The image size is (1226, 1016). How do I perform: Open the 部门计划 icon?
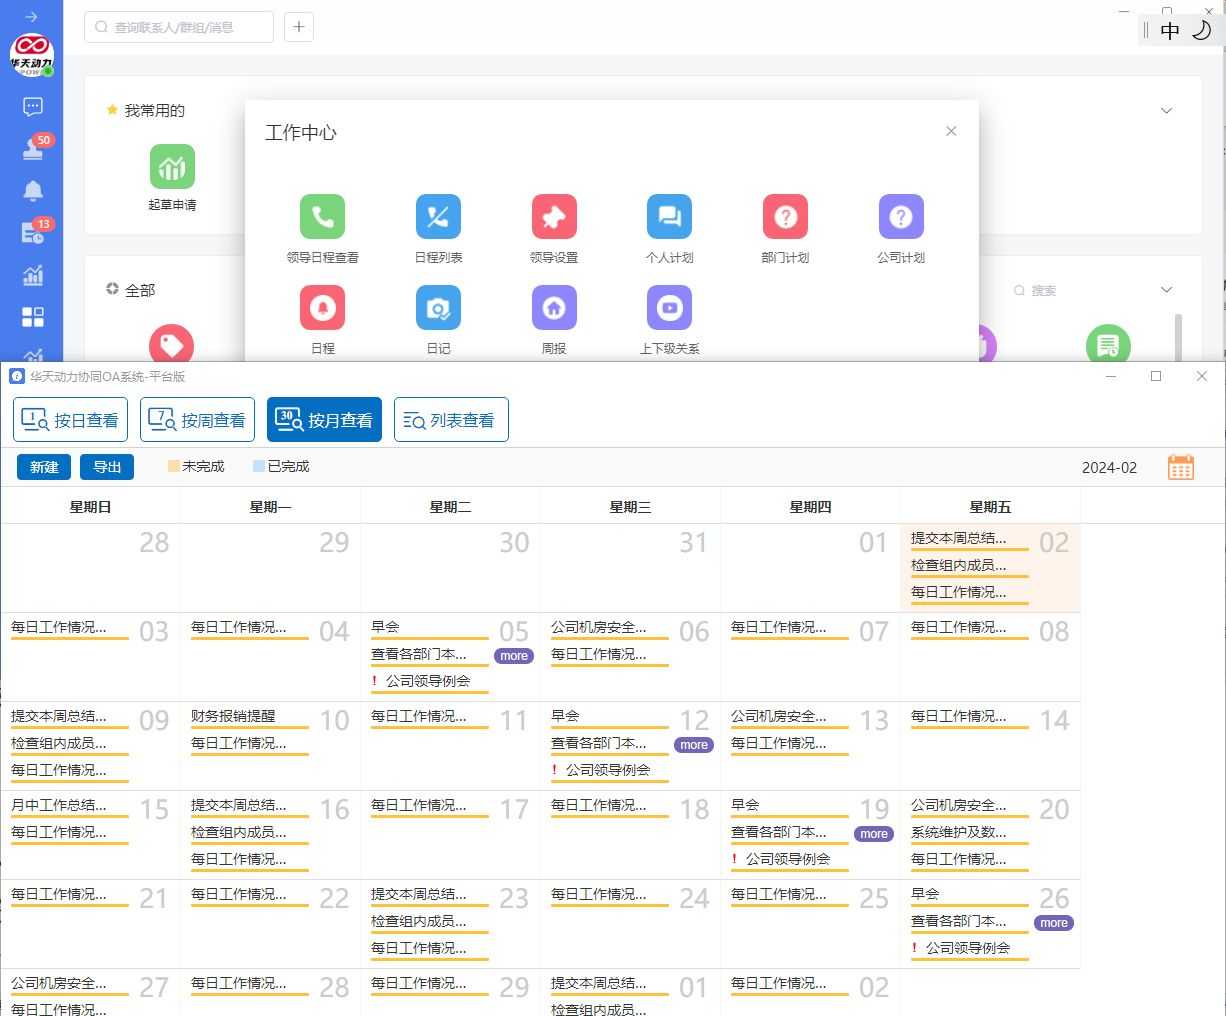[785, 217]
